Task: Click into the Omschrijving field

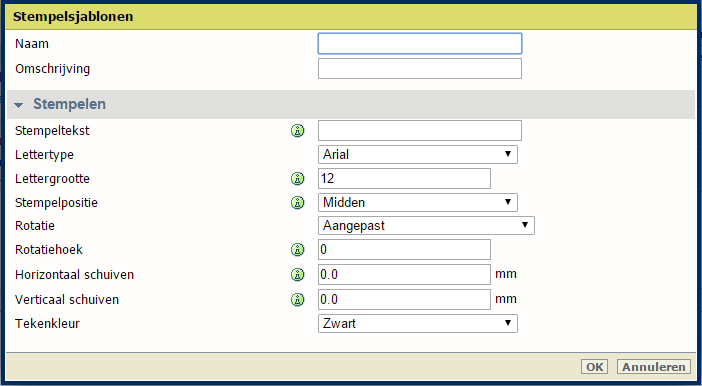Action: [420, 69]
